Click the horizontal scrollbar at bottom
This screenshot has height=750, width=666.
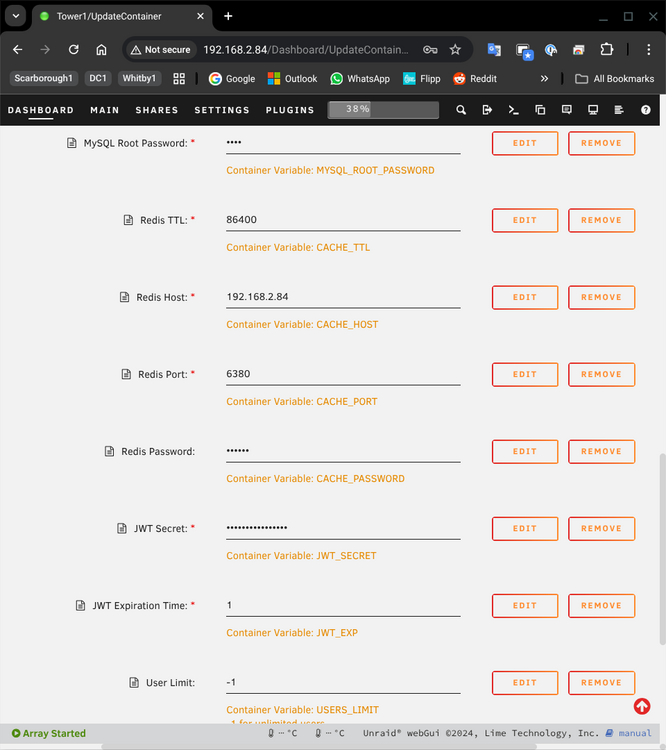point(319,747)
